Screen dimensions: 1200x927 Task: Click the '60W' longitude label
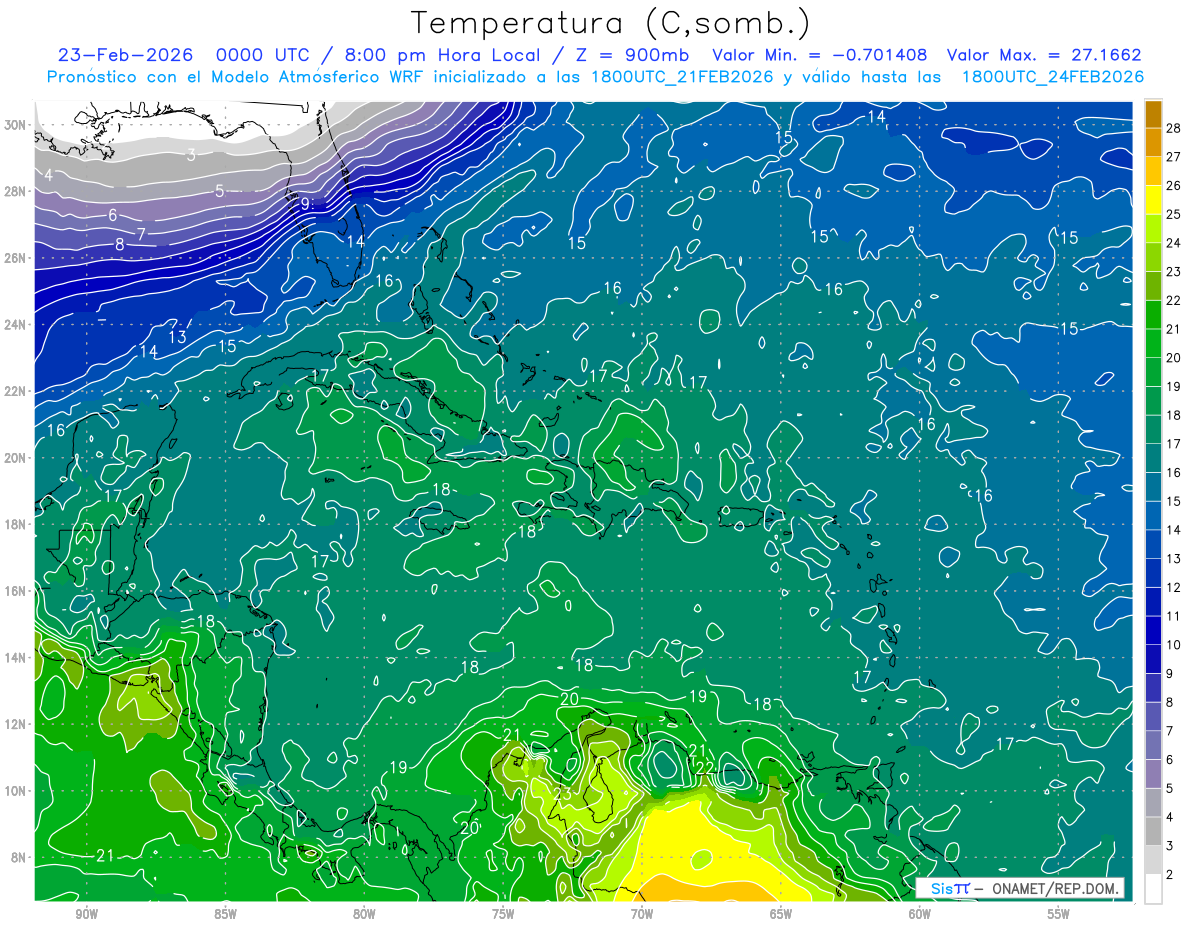[x=920, y=914]
